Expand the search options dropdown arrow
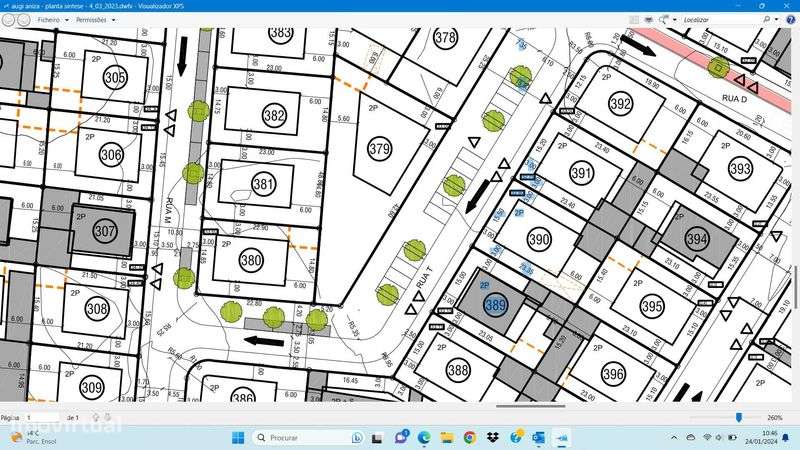The image size is (800, 450). [x=777, y=19]
